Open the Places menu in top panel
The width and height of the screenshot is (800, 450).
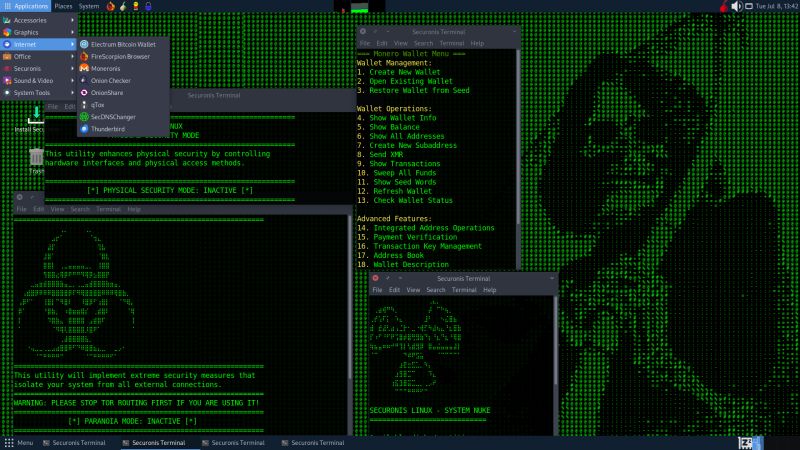point(63,6)
